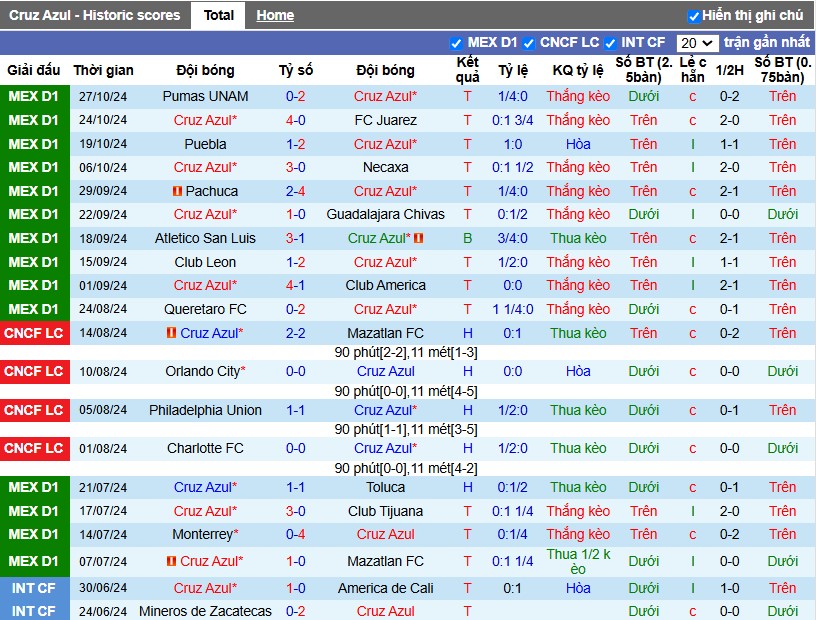Click note 90 phút[1-1],11 mét[3-5]
This screenshot has height=620, width=816.
(406, 429)
